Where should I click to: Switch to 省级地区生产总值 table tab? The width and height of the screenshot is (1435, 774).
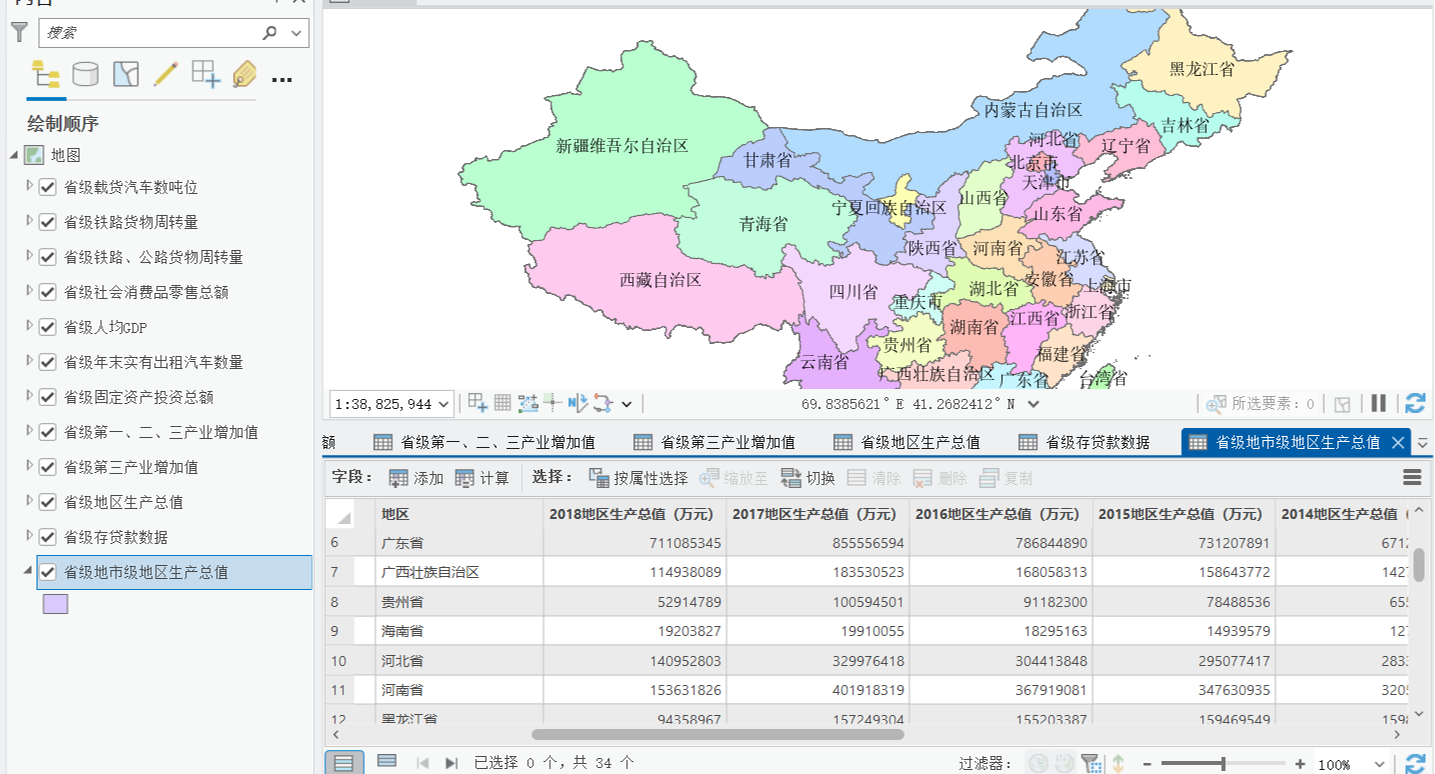906,442
